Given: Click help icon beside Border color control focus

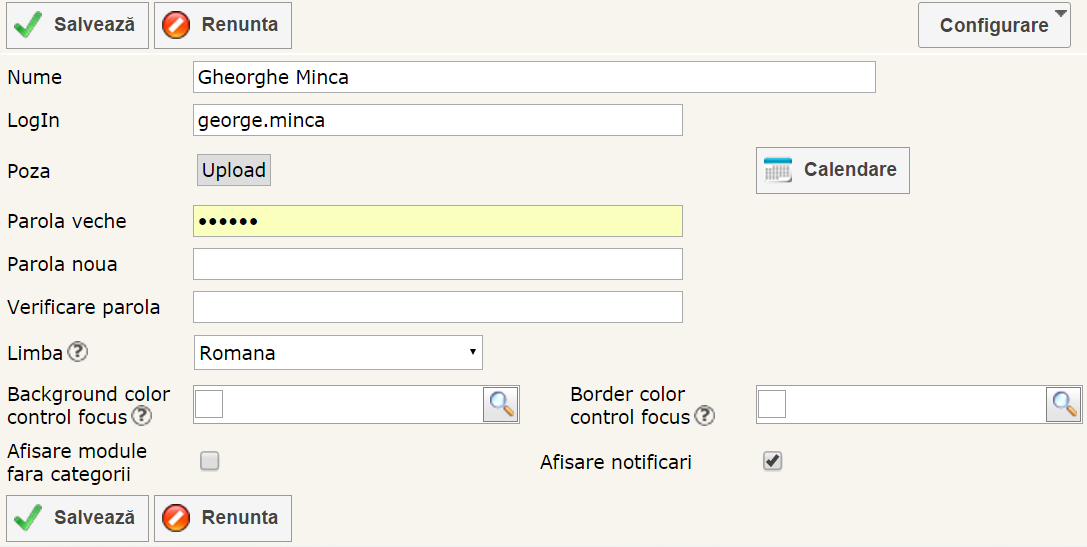Looking at the screenshot, I should pos(705,416).
